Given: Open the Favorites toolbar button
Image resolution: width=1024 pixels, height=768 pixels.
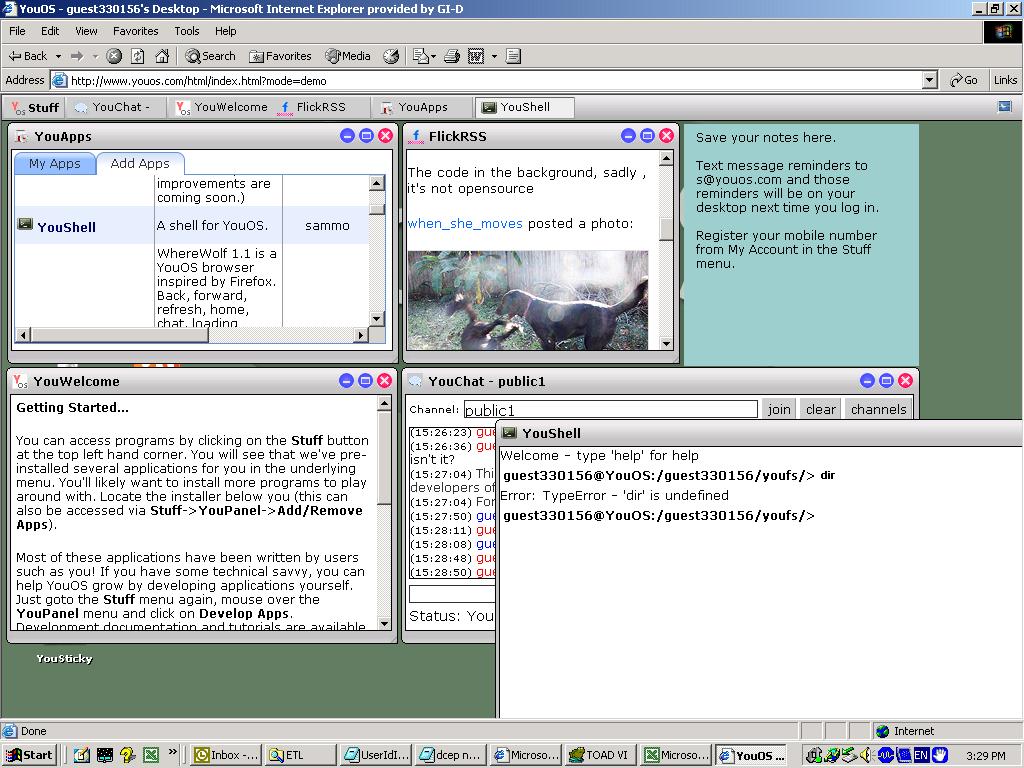Looking at the screenshot, I should 280,56.
